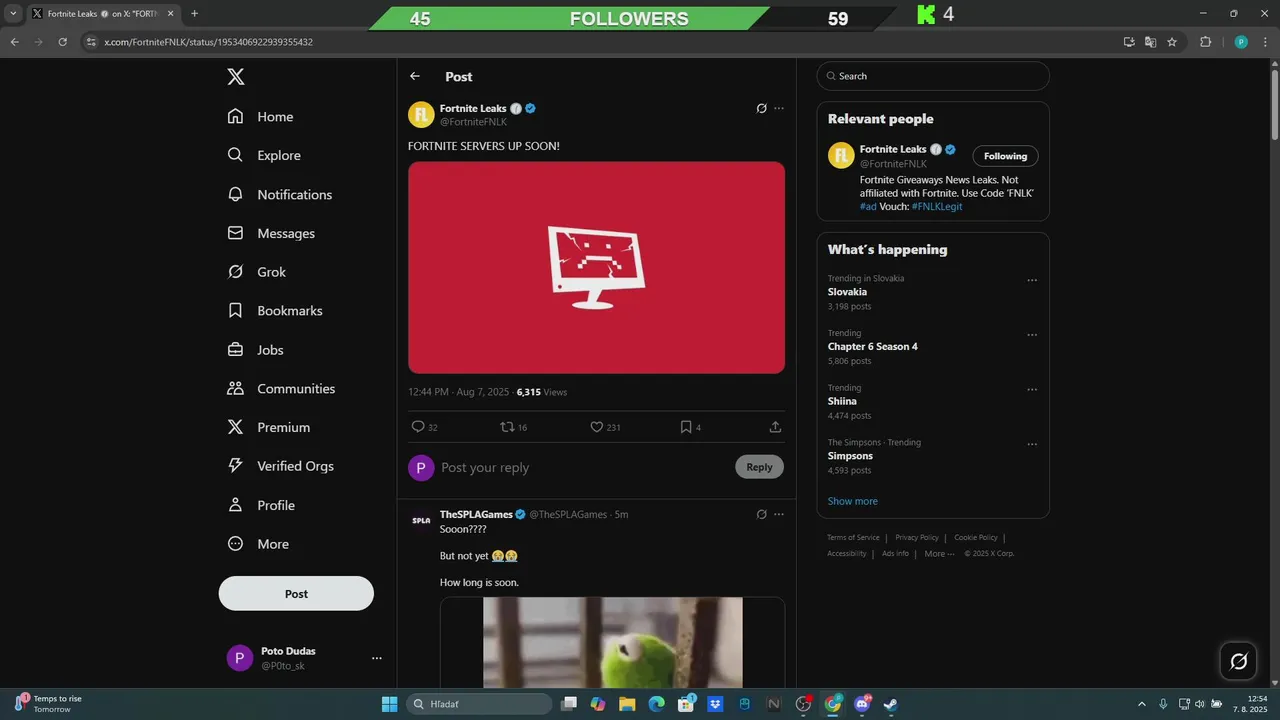
Task: Bookmark this tab with the star icon
Action: pyautogui.click(x=1172, y=42)
